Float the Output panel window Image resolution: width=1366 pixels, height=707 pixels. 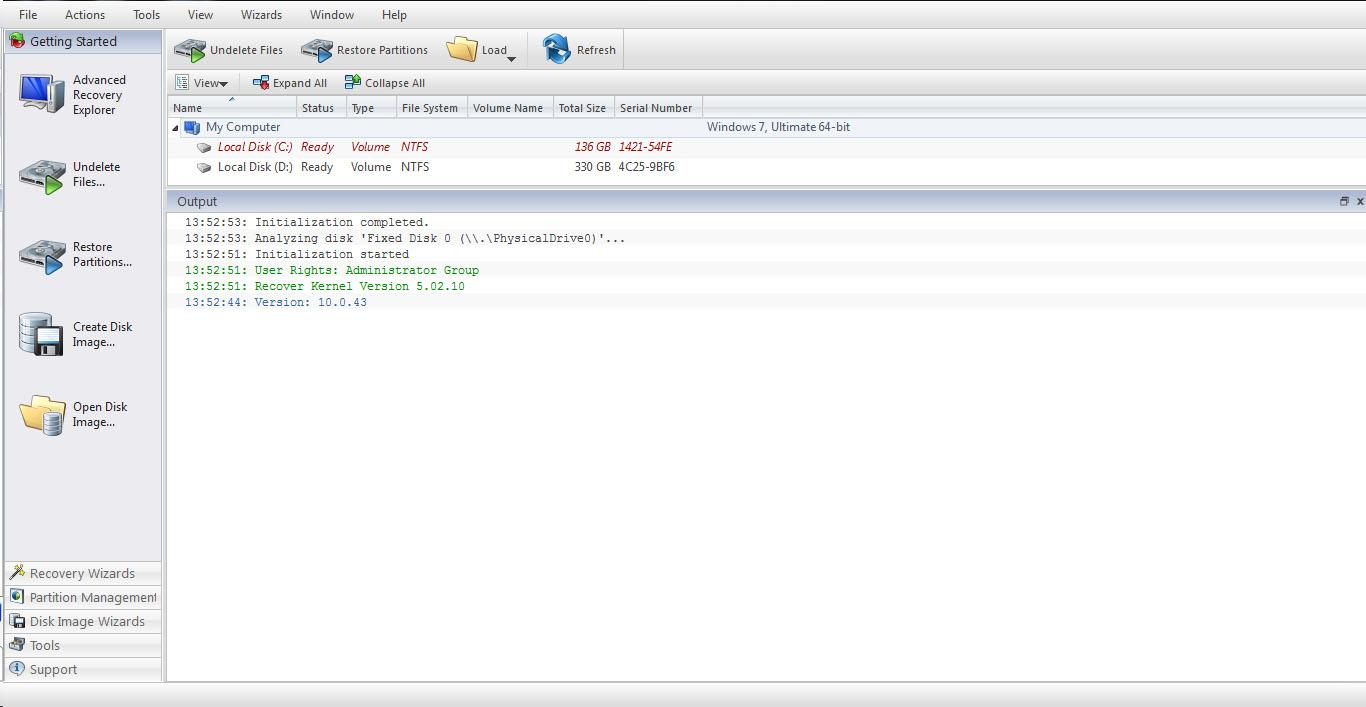coord(1344,201)
